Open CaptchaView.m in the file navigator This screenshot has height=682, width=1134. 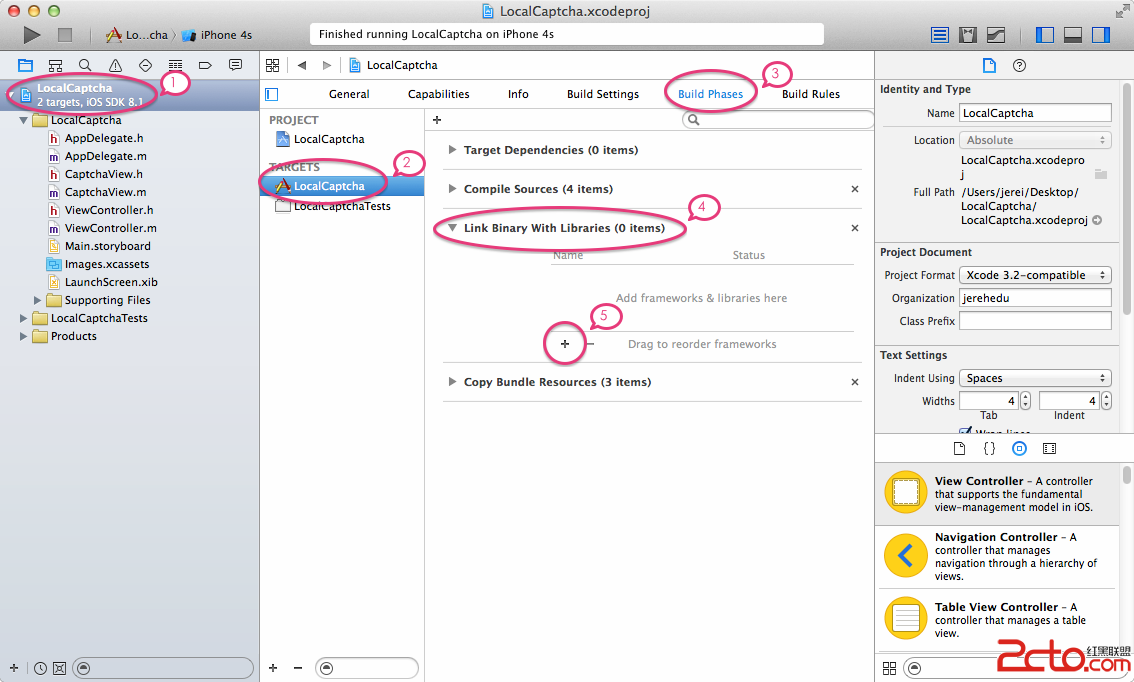click(x=105, y=192)
